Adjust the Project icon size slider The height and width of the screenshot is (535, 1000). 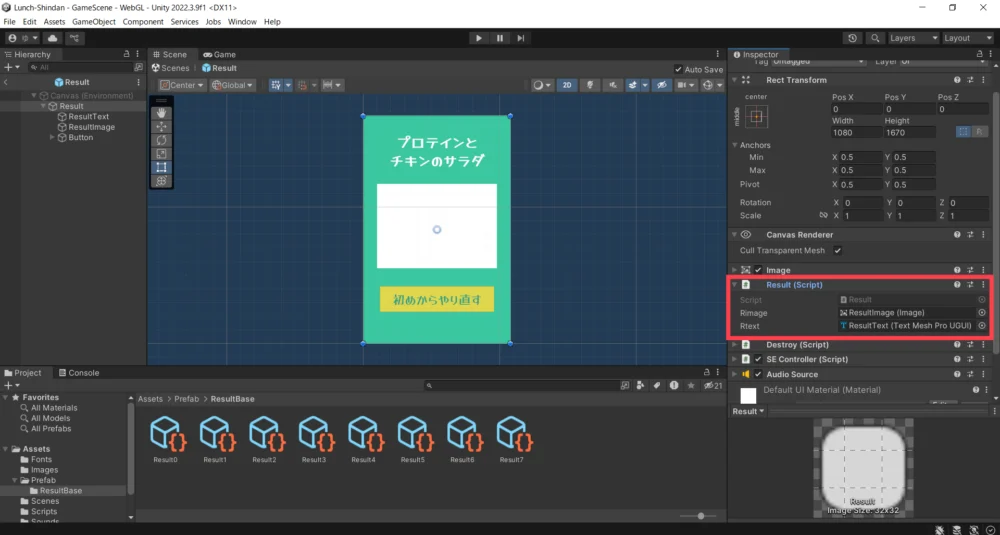pos(701,516)
